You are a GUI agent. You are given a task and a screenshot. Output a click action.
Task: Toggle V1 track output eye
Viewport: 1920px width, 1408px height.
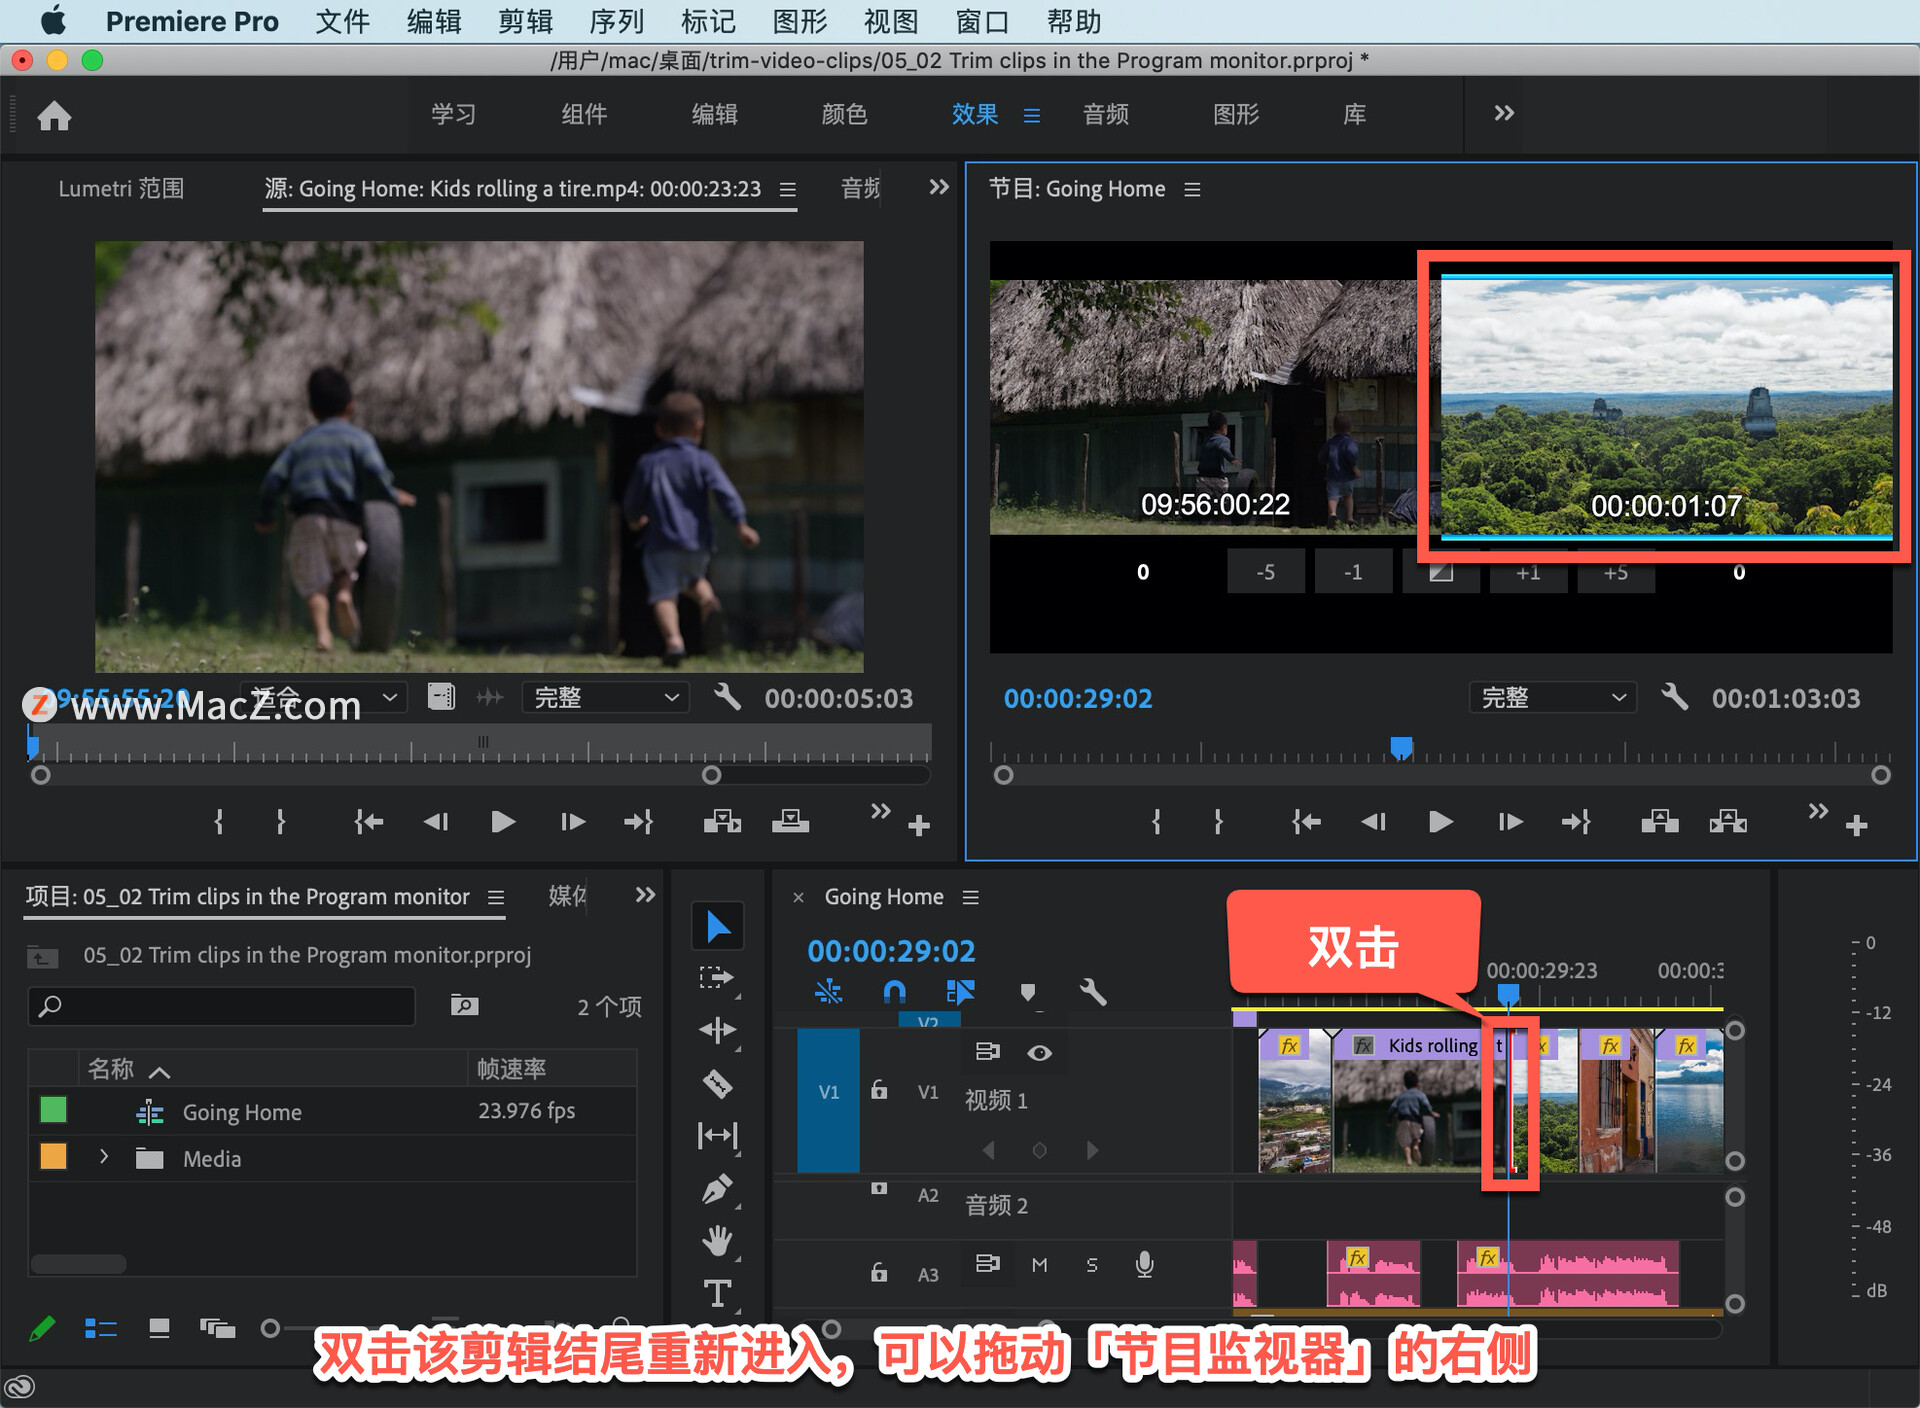click(x=1039, y=1052)
